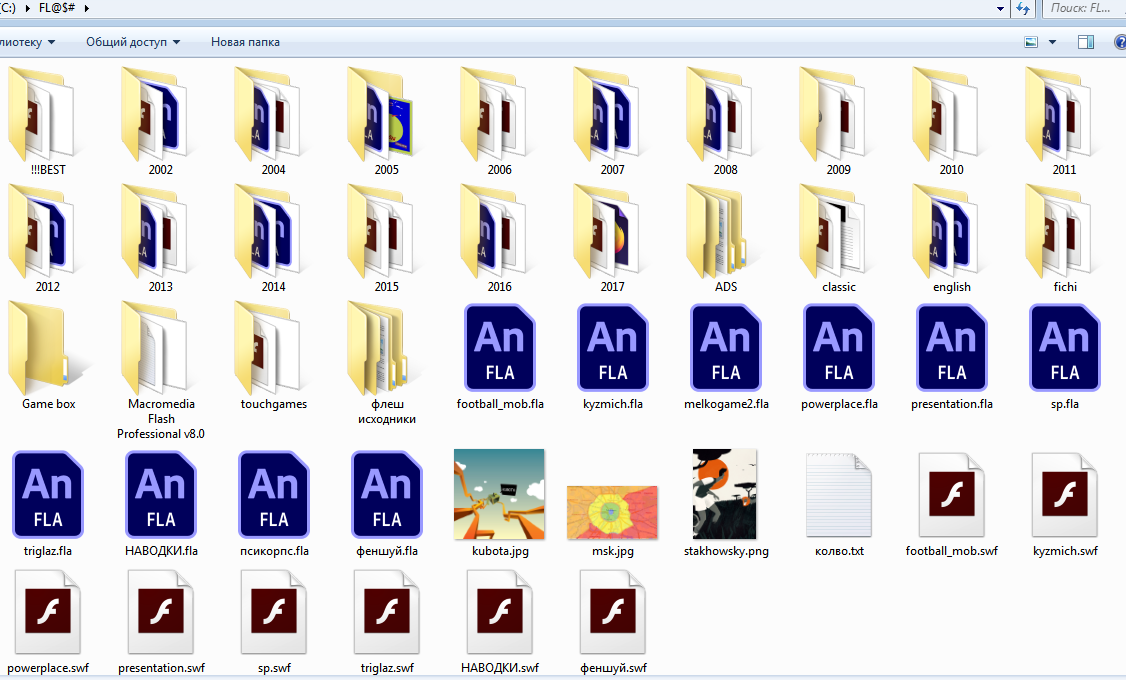
Task: Select msk.jpg image thumbnail
Action: pos(612,512)
